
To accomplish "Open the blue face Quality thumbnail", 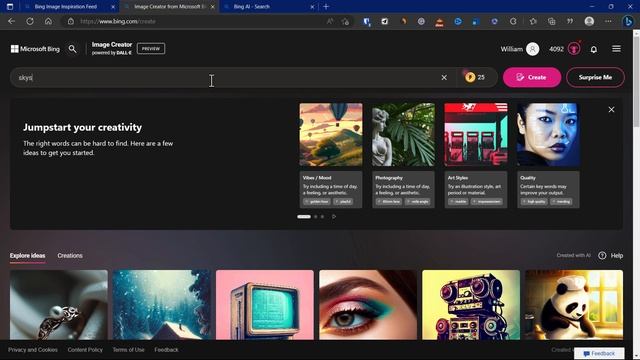I will 548,135.
